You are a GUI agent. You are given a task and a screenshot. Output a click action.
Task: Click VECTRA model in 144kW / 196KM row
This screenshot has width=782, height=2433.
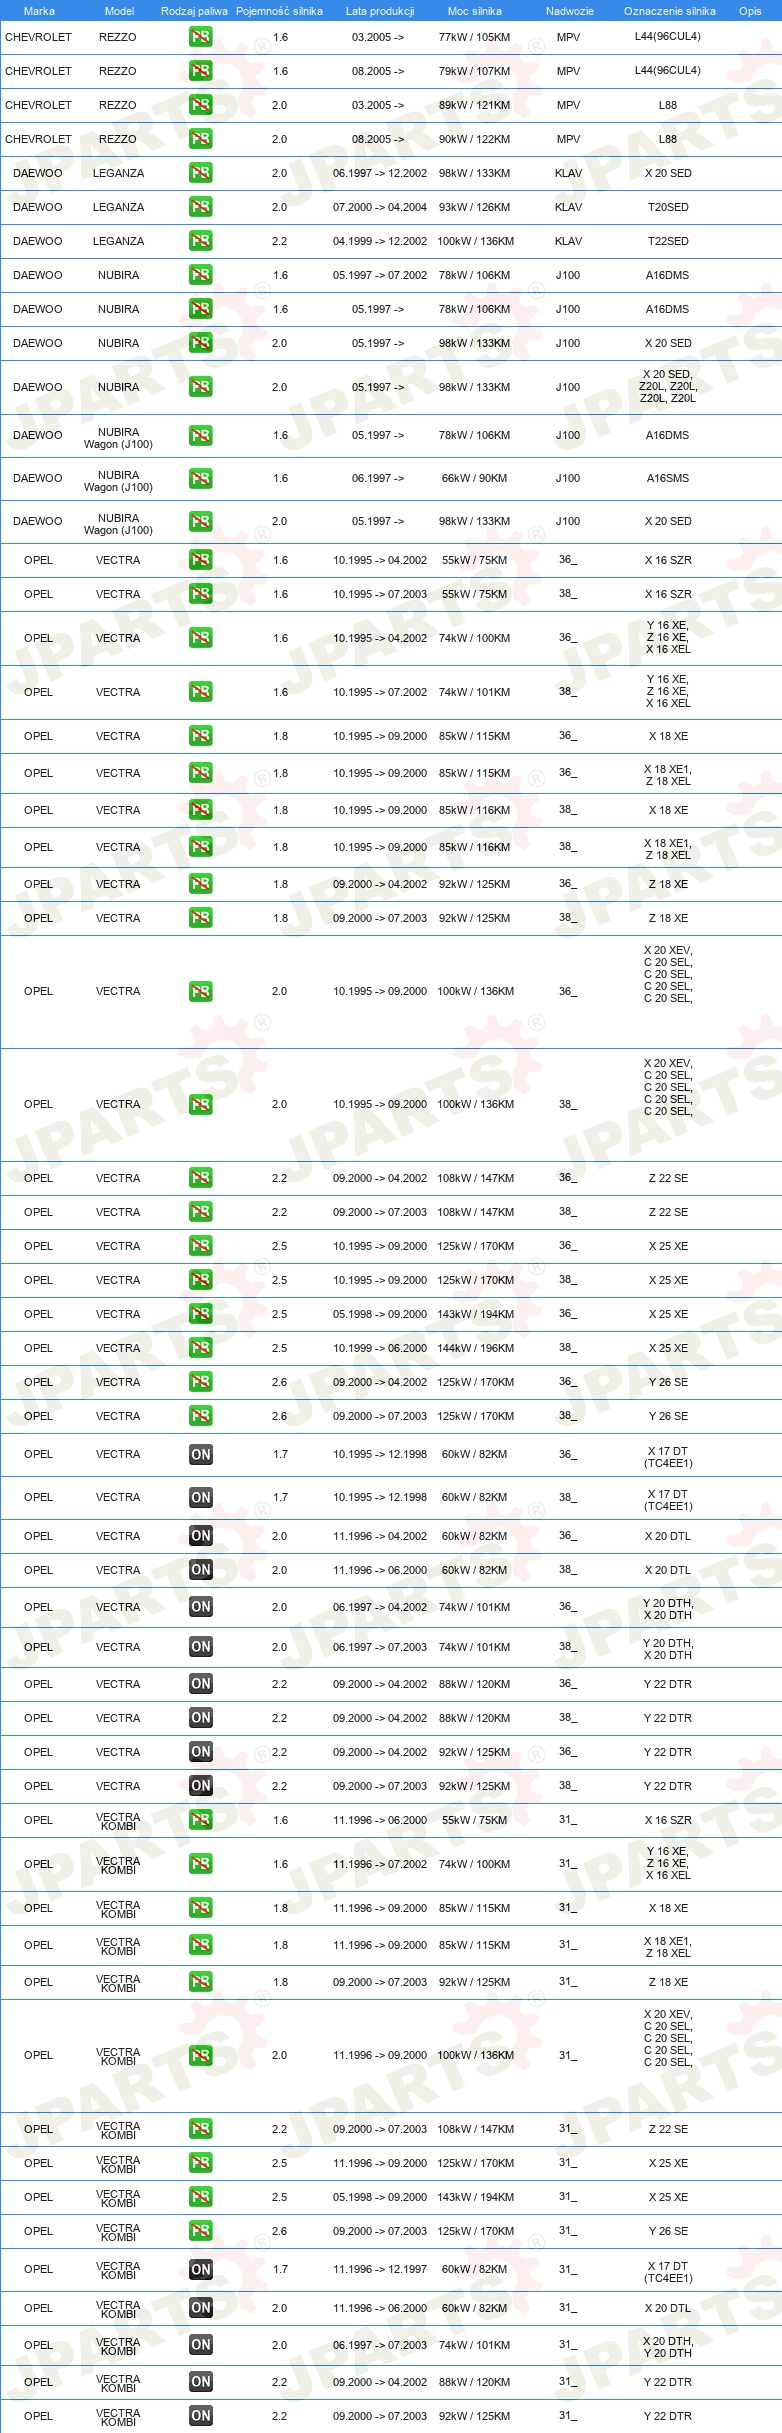pyautogui.click(x=118, y=1348)
